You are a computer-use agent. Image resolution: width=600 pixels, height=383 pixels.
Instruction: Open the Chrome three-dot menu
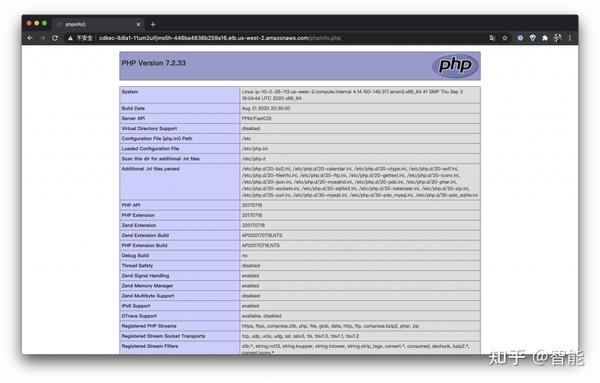[570, 38]
